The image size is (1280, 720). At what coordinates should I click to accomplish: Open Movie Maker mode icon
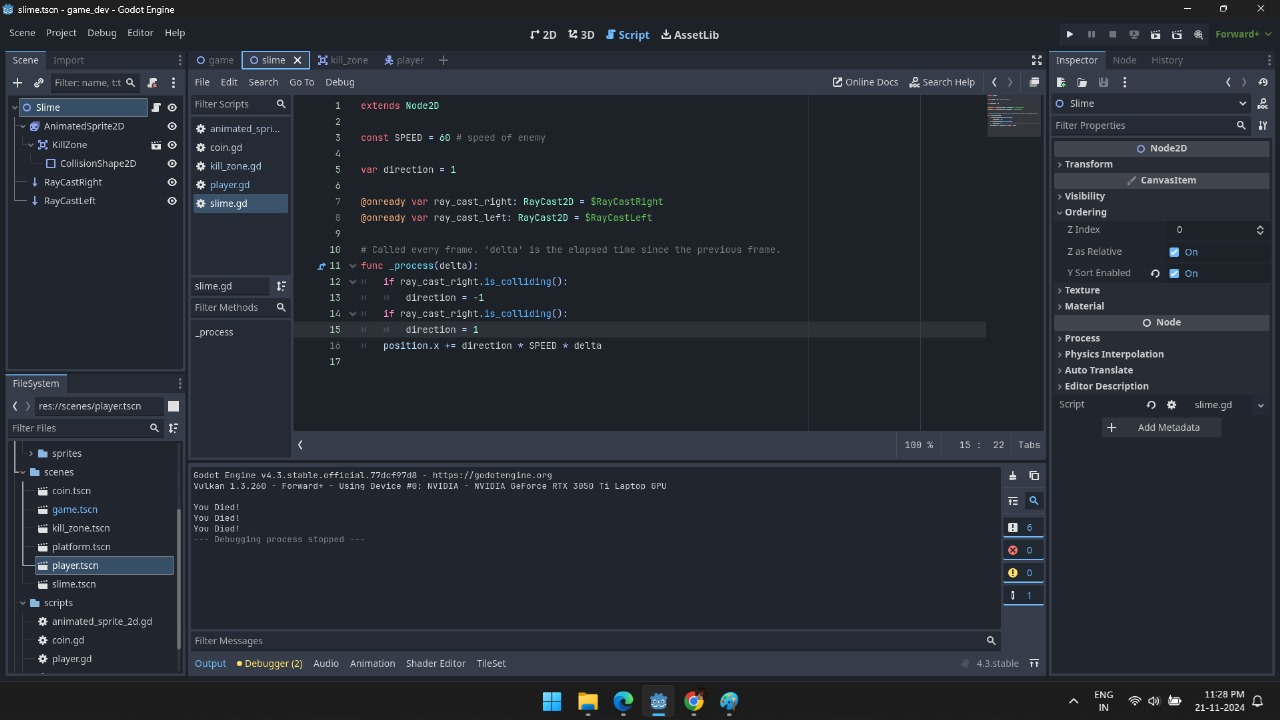coord(1198,34)
